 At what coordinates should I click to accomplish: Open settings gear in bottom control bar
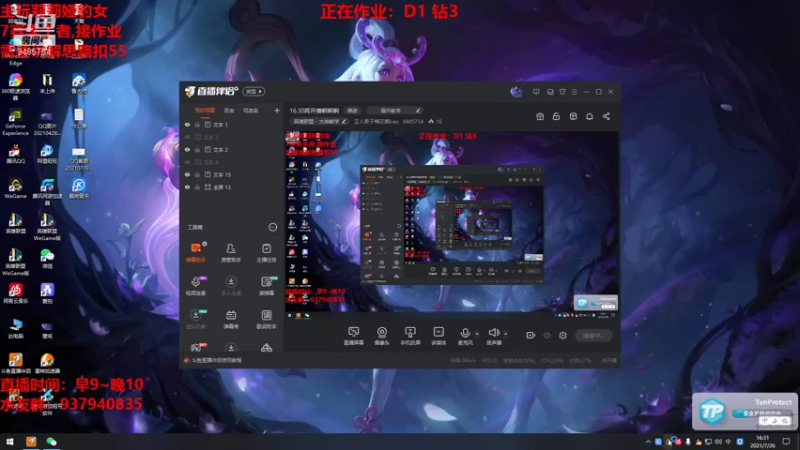pos(563,335)
